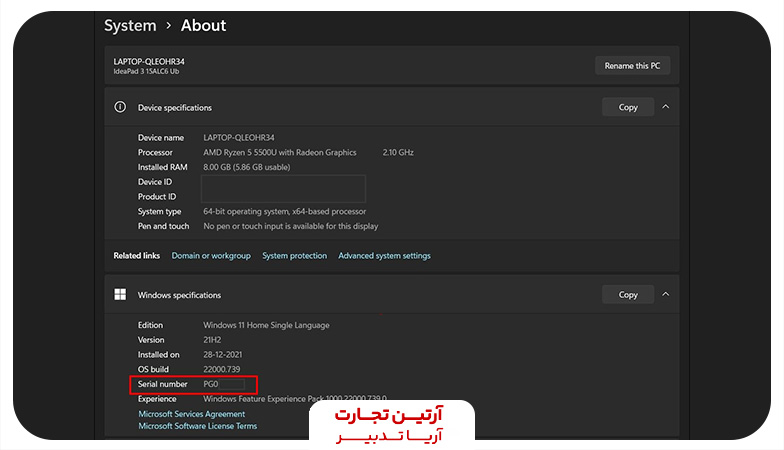Click the LAPTOP-QLEOHR34 name in the top card
Screen dimensions: 784x450
(149, 61)
